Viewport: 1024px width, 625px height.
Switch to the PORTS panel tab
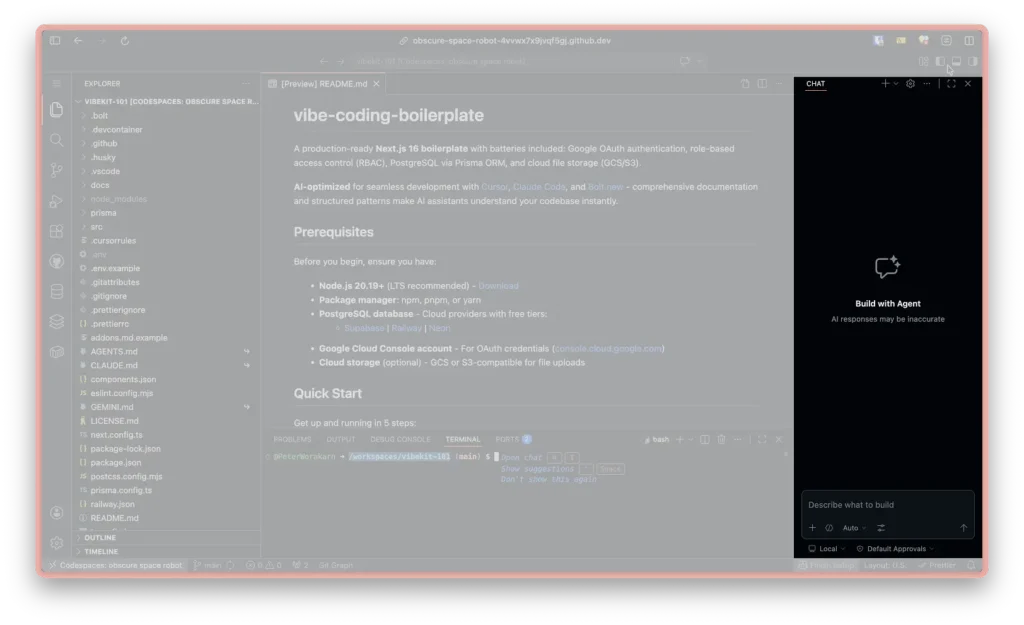(513, 440)
